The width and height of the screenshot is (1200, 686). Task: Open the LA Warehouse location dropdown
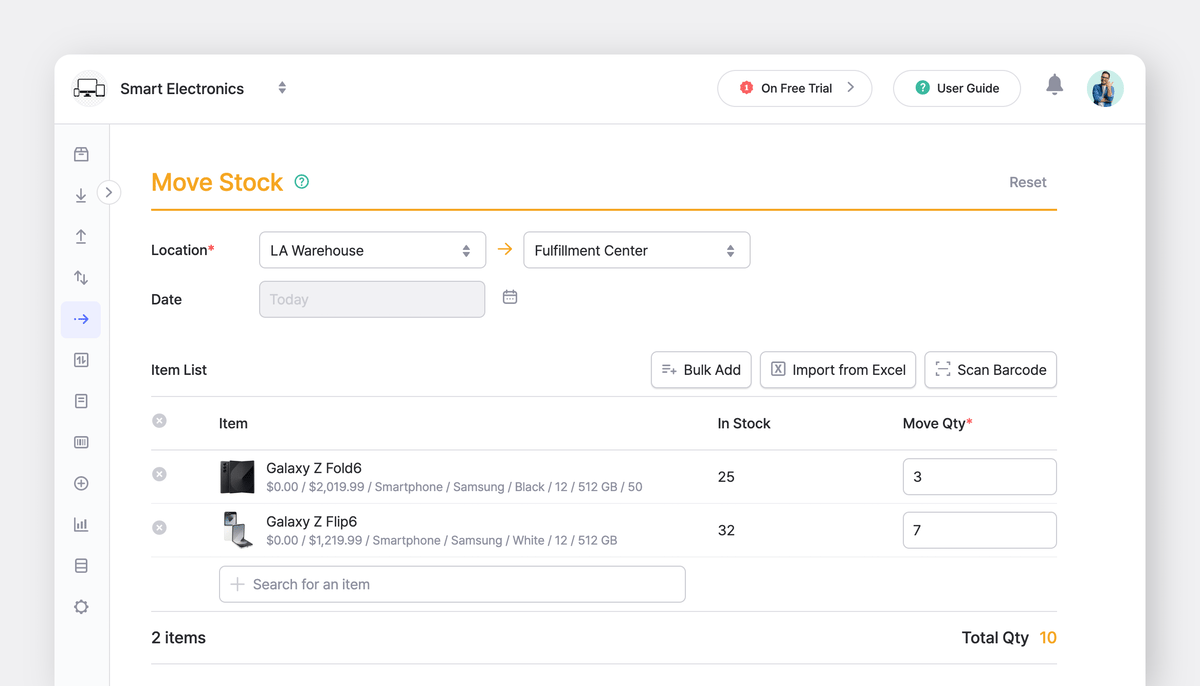coord(372,250)
